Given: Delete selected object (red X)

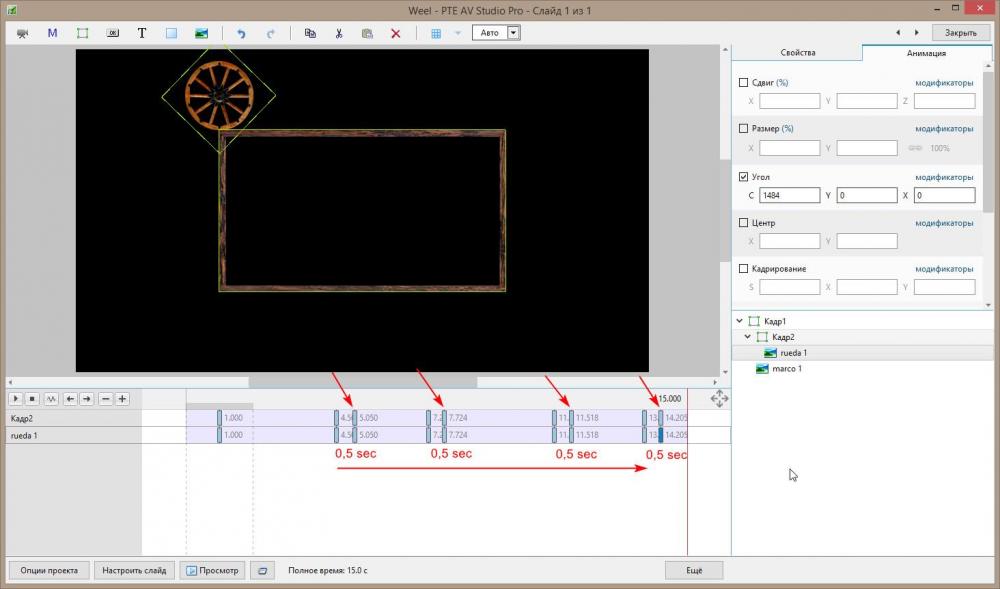Looking at the screenshot, I should (x=396, y=33).
